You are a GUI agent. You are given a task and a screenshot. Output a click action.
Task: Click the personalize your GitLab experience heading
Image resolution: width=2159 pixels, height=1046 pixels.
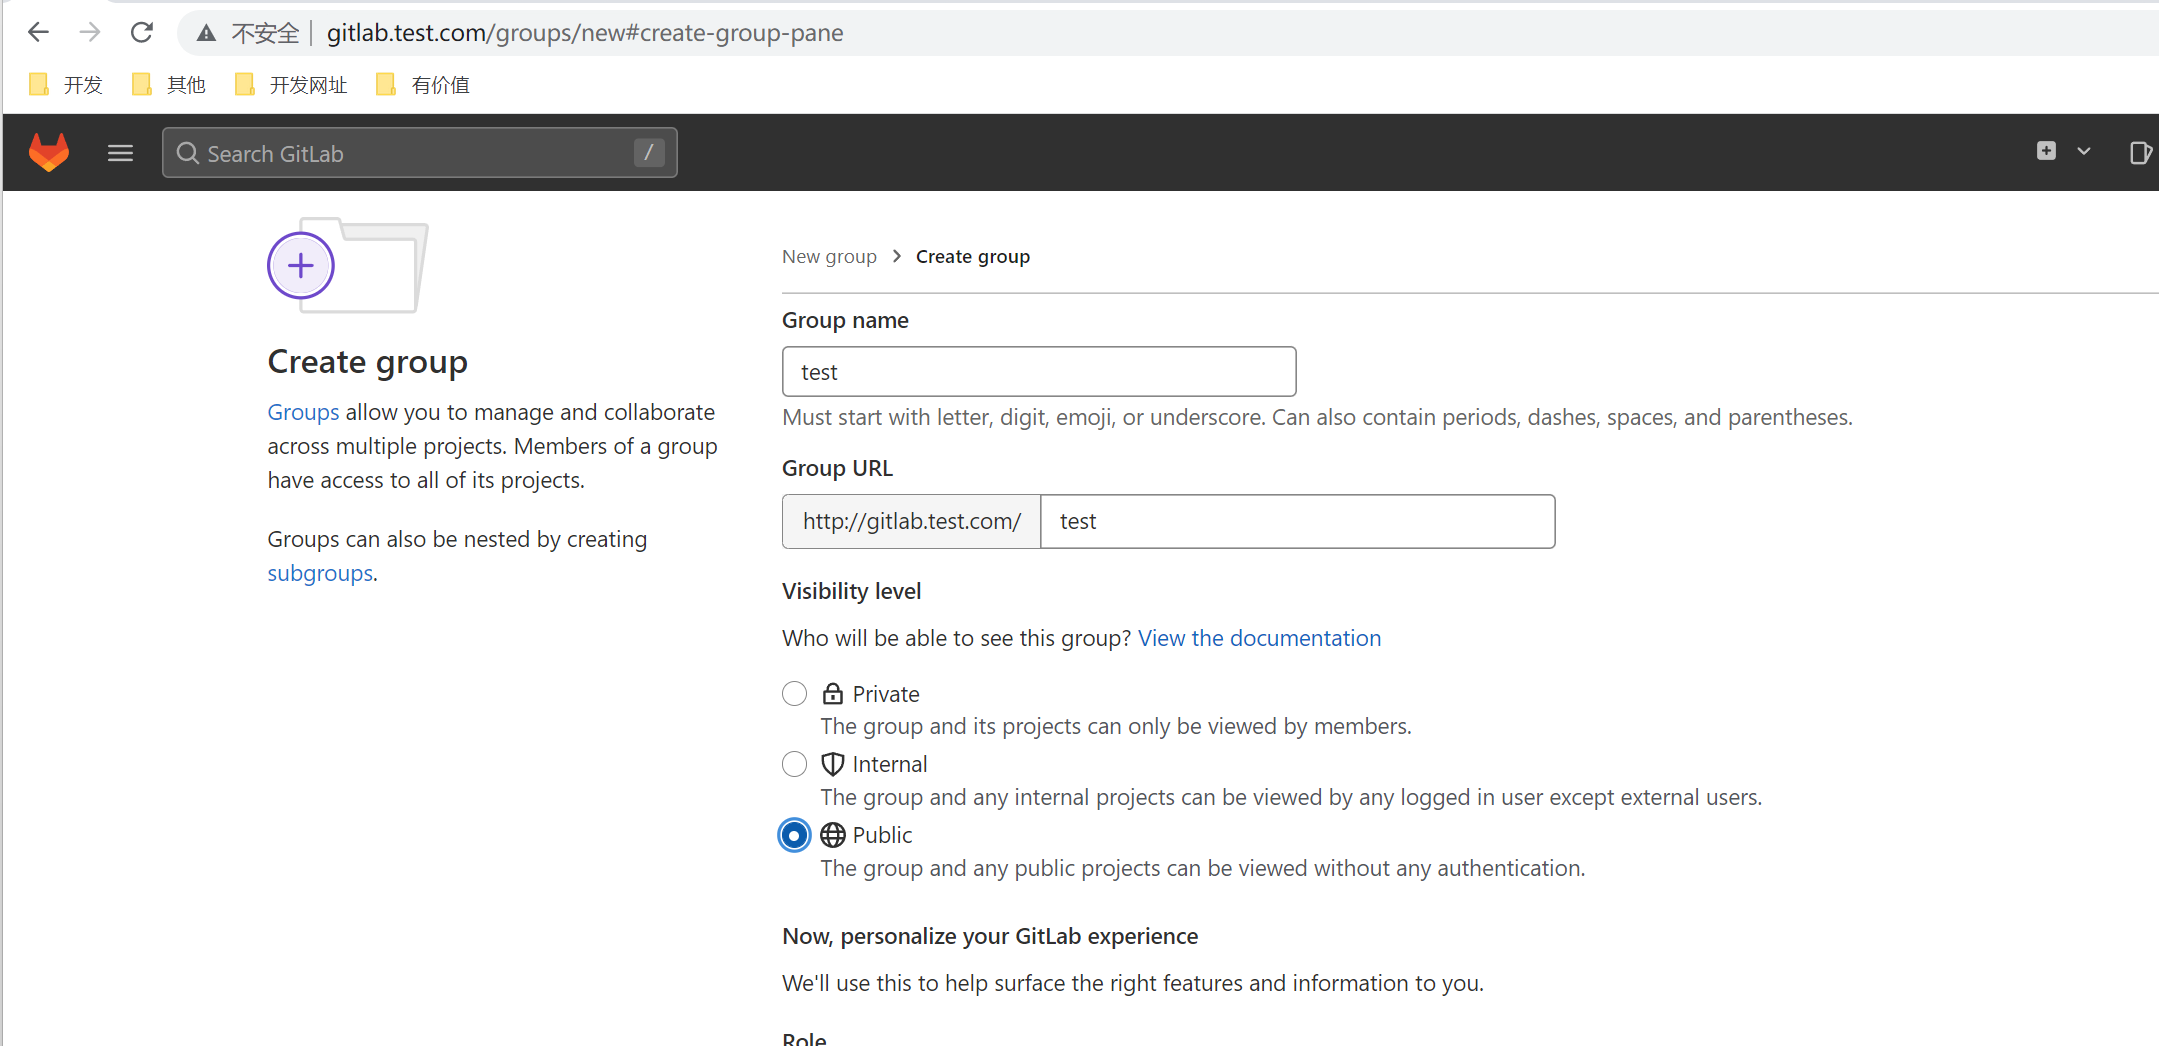pyautogui.click(x=990, y=936)
